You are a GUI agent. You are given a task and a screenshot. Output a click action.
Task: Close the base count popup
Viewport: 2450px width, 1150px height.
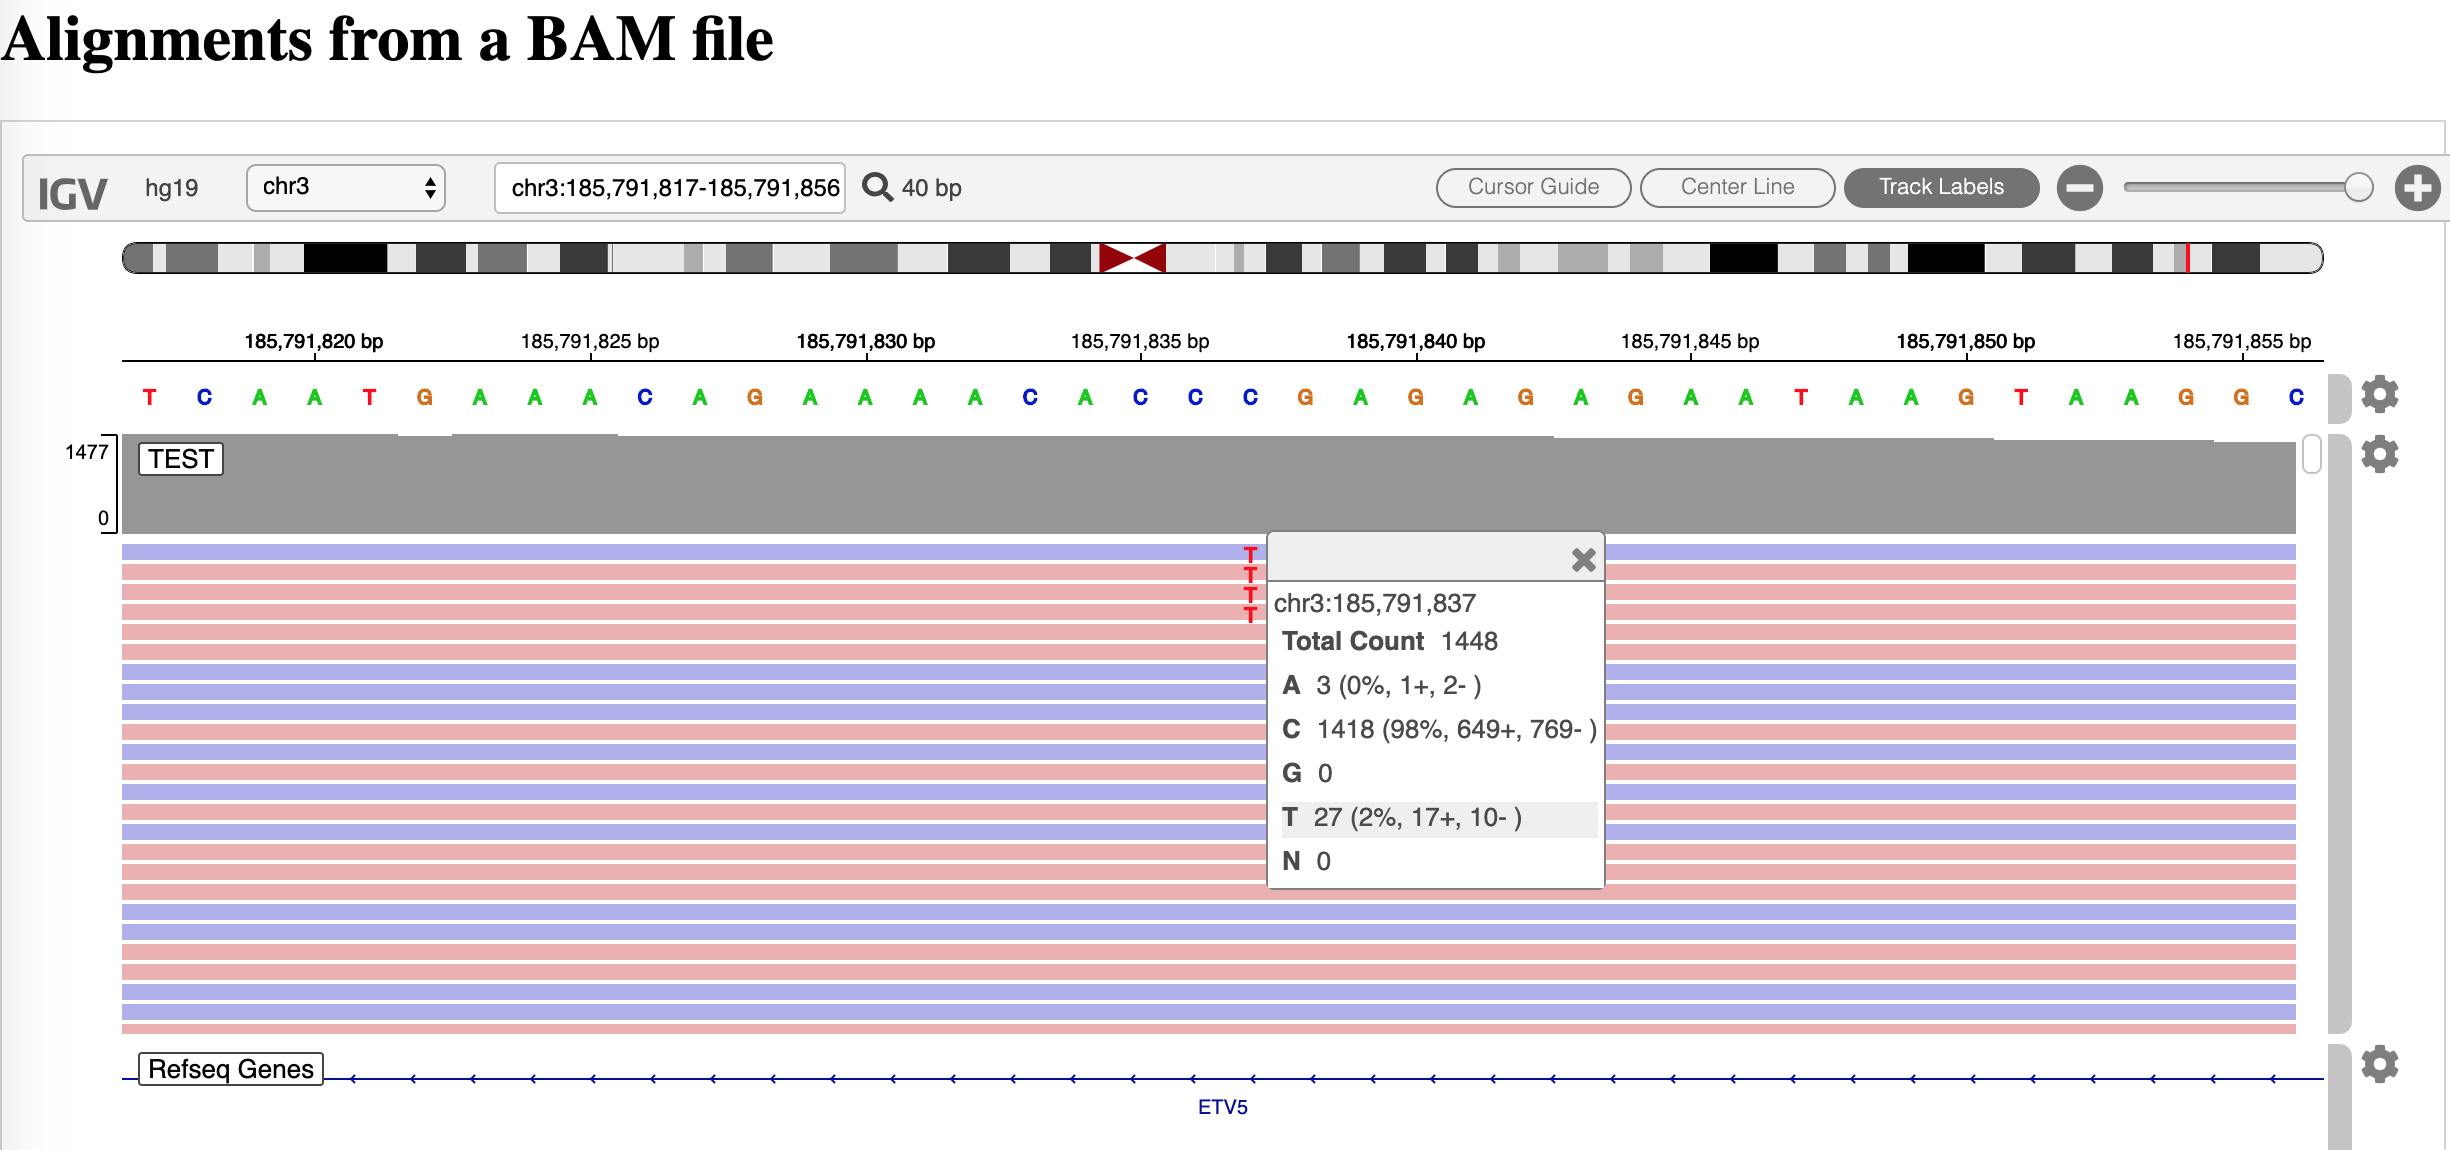1583,560
